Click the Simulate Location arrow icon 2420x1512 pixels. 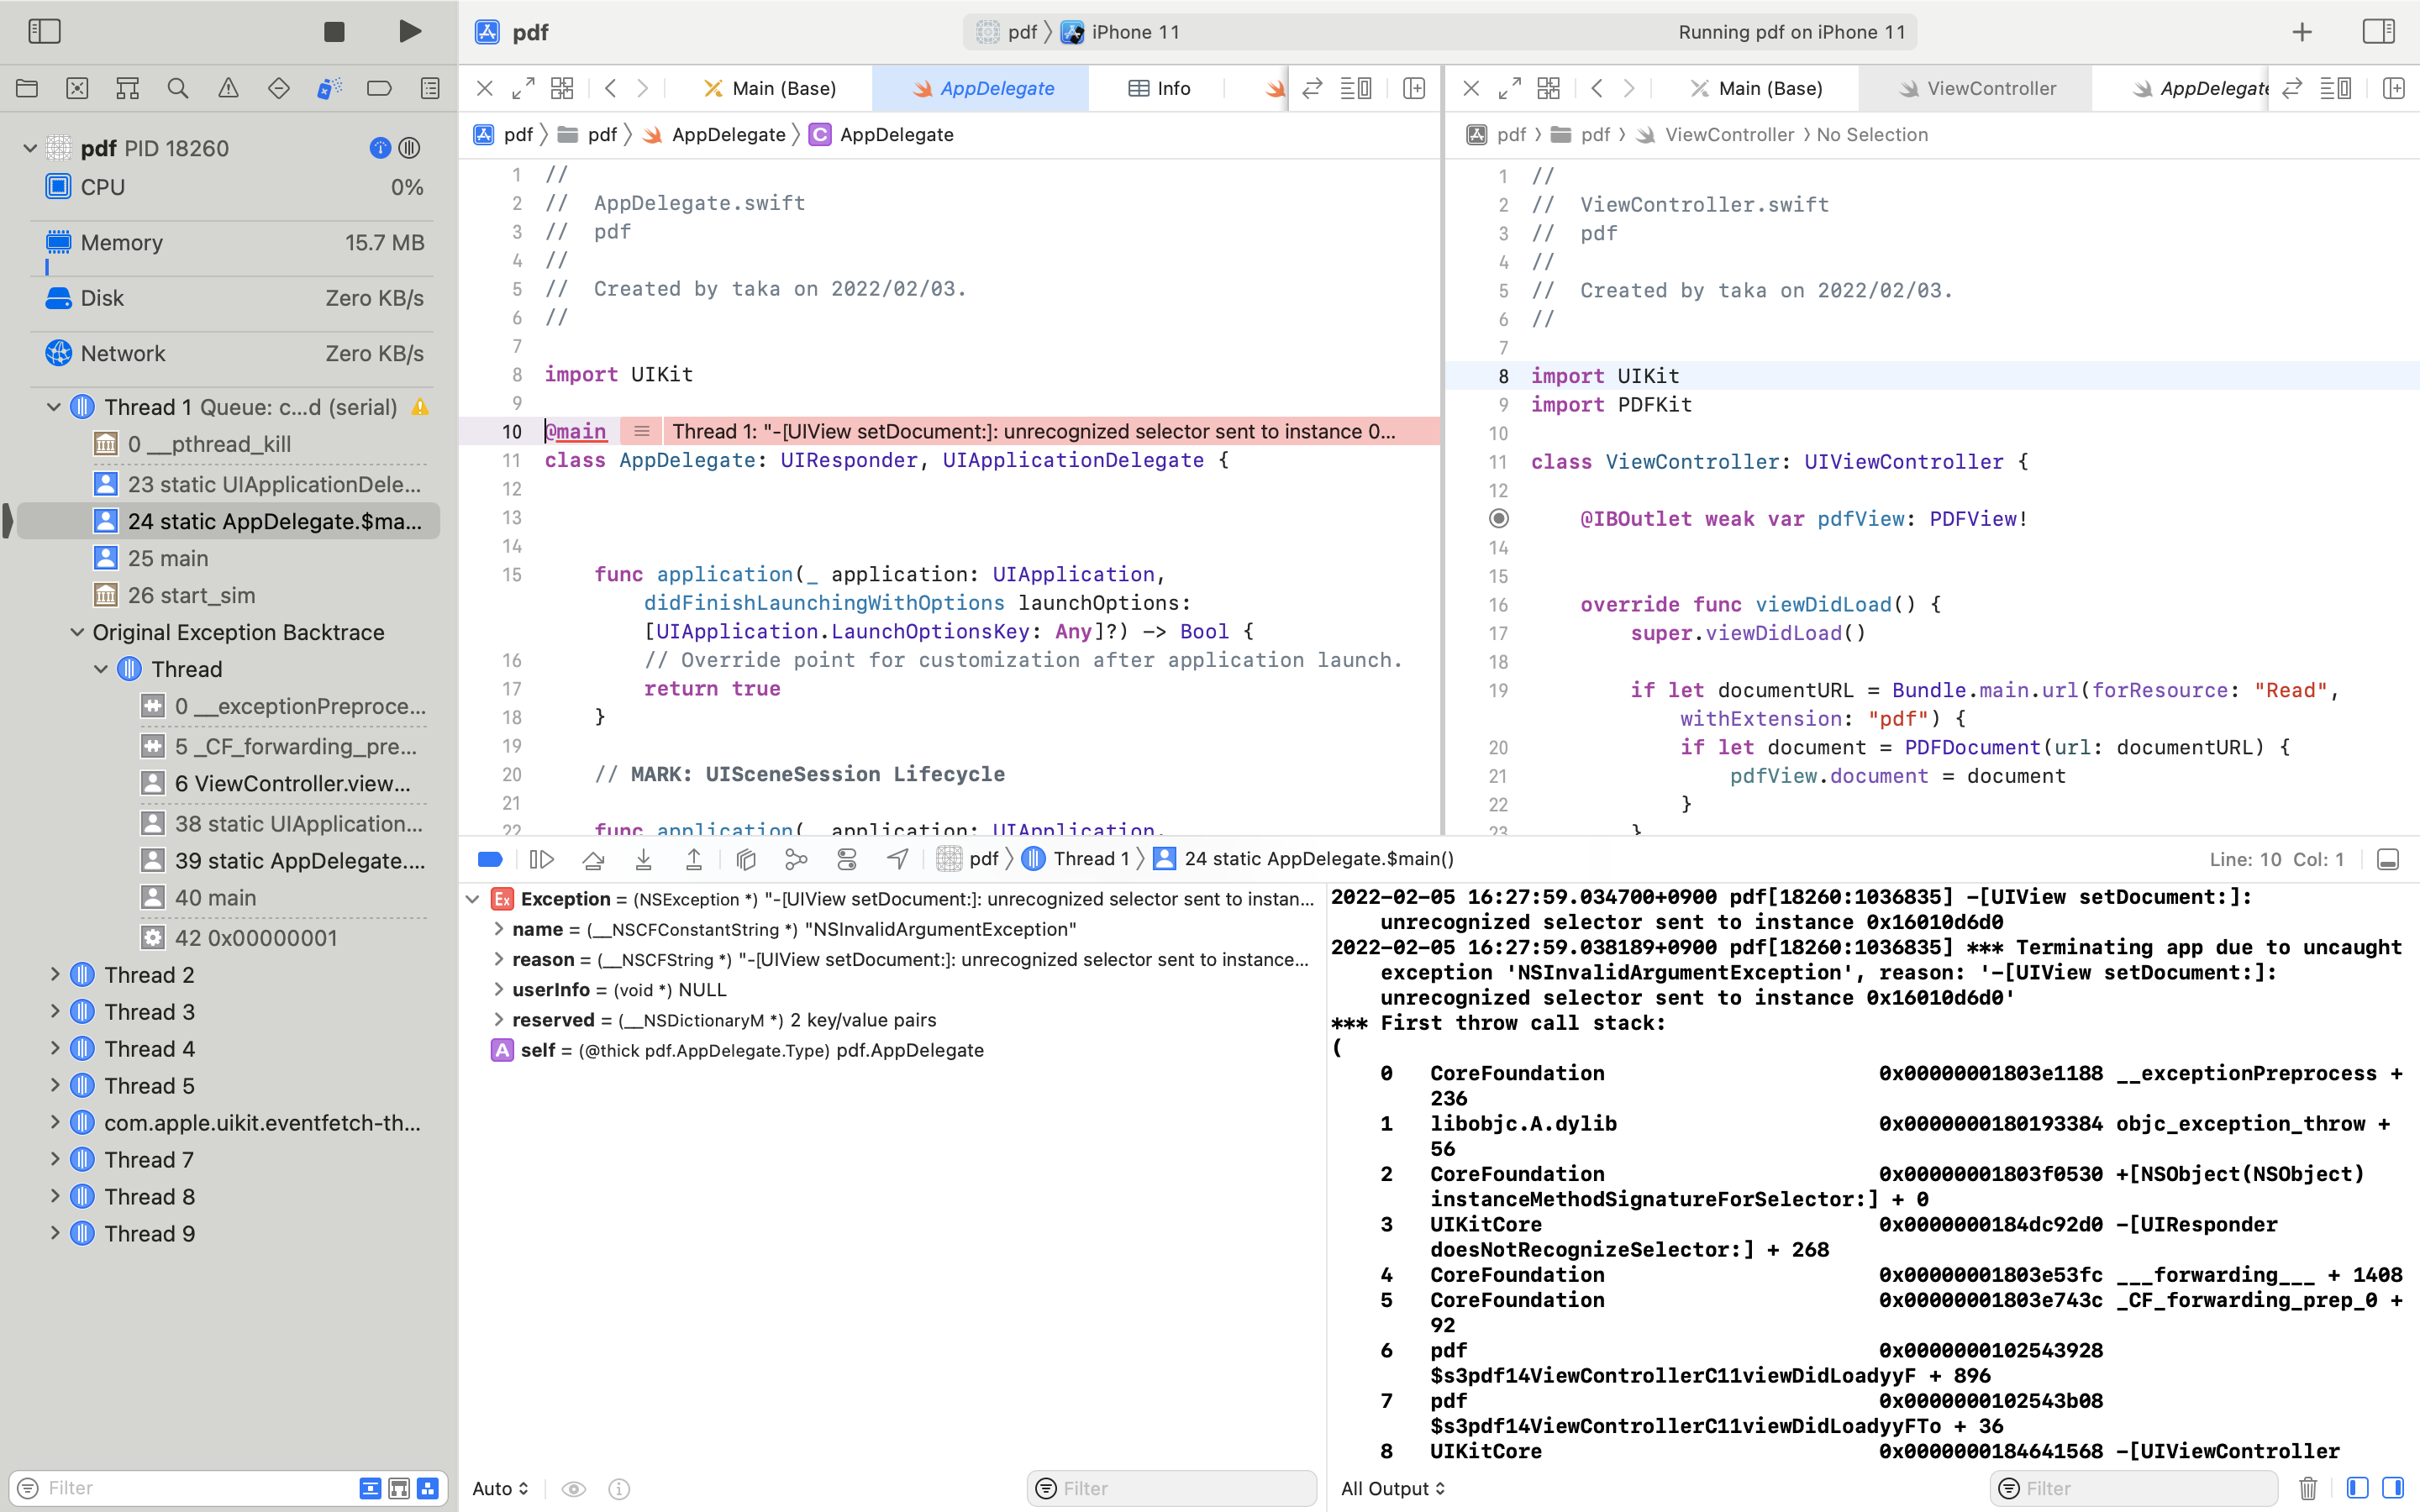[898, 859]
